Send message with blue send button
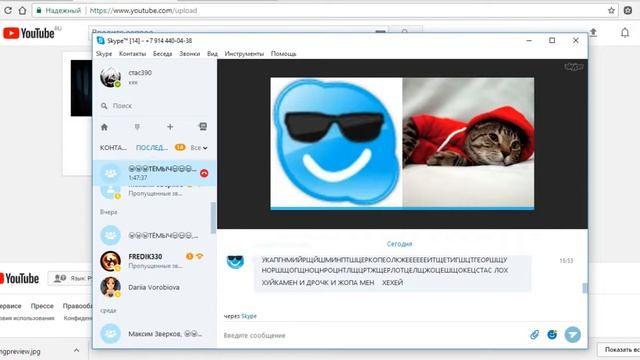640x360 pixels. tap(573, 335)
